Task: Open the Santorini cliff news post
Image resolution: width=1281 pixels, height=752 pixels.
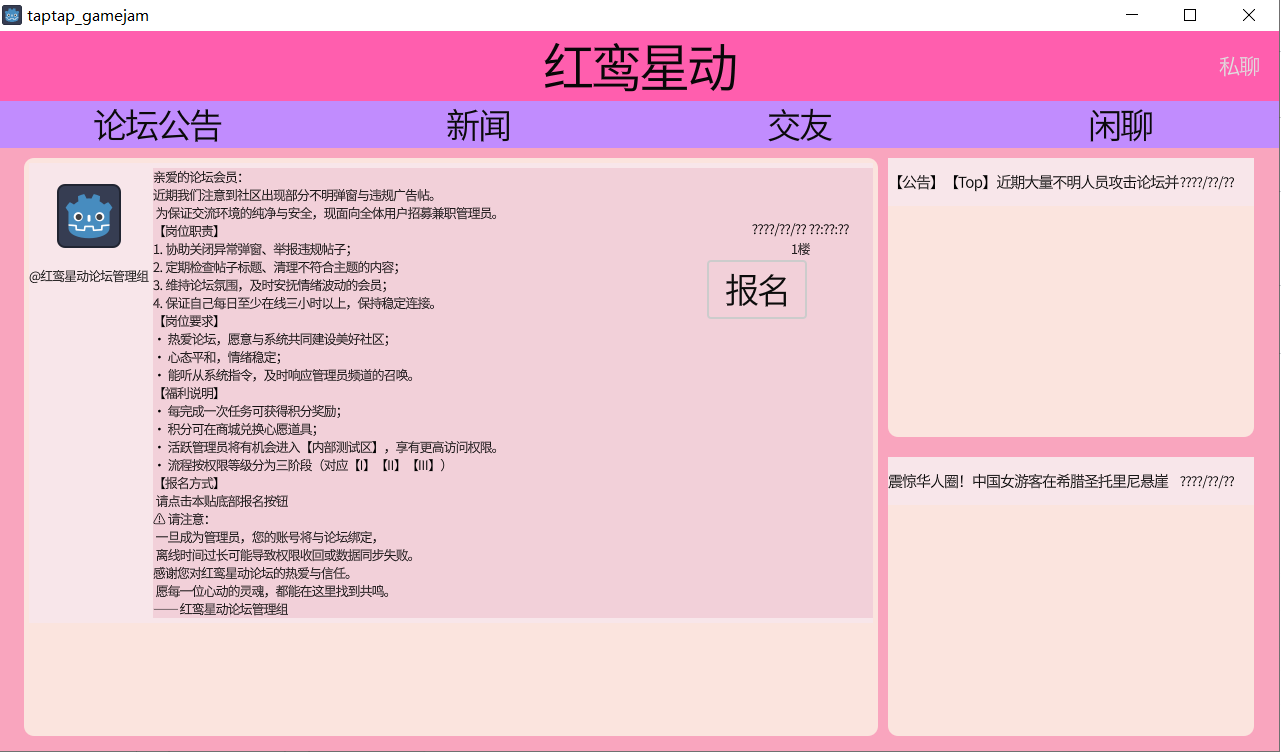Action: tap(1050, 481)
